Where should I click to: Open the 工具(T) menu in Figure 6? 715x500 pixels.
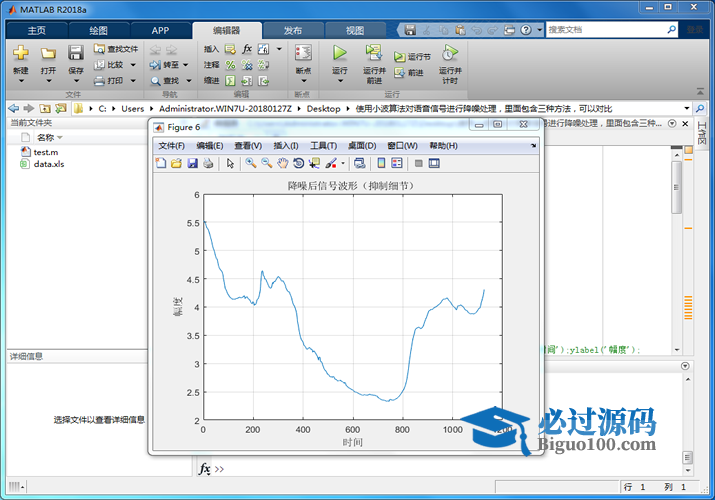tap(324, 146)
